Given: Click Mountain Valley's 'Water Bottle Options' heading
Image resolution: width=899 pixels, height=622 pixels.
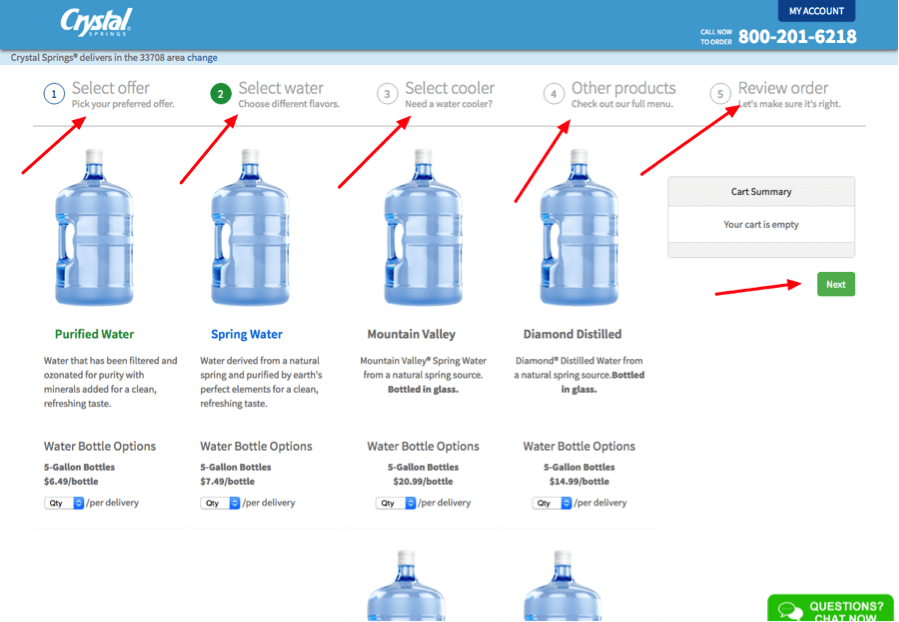Looking at the screenshot, I should coord(423,446).
